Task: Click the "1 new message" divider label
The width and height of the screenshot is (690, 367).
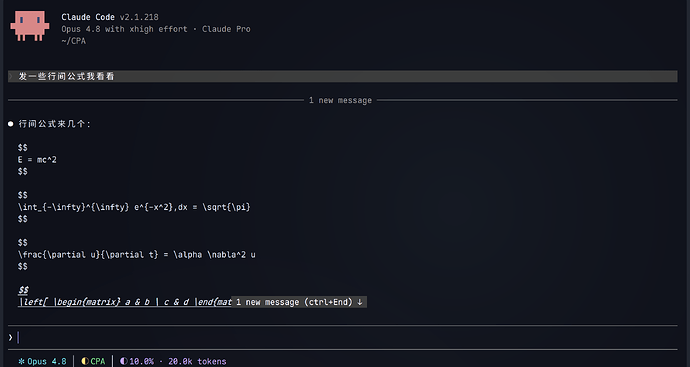Action: tap(340, 100)
